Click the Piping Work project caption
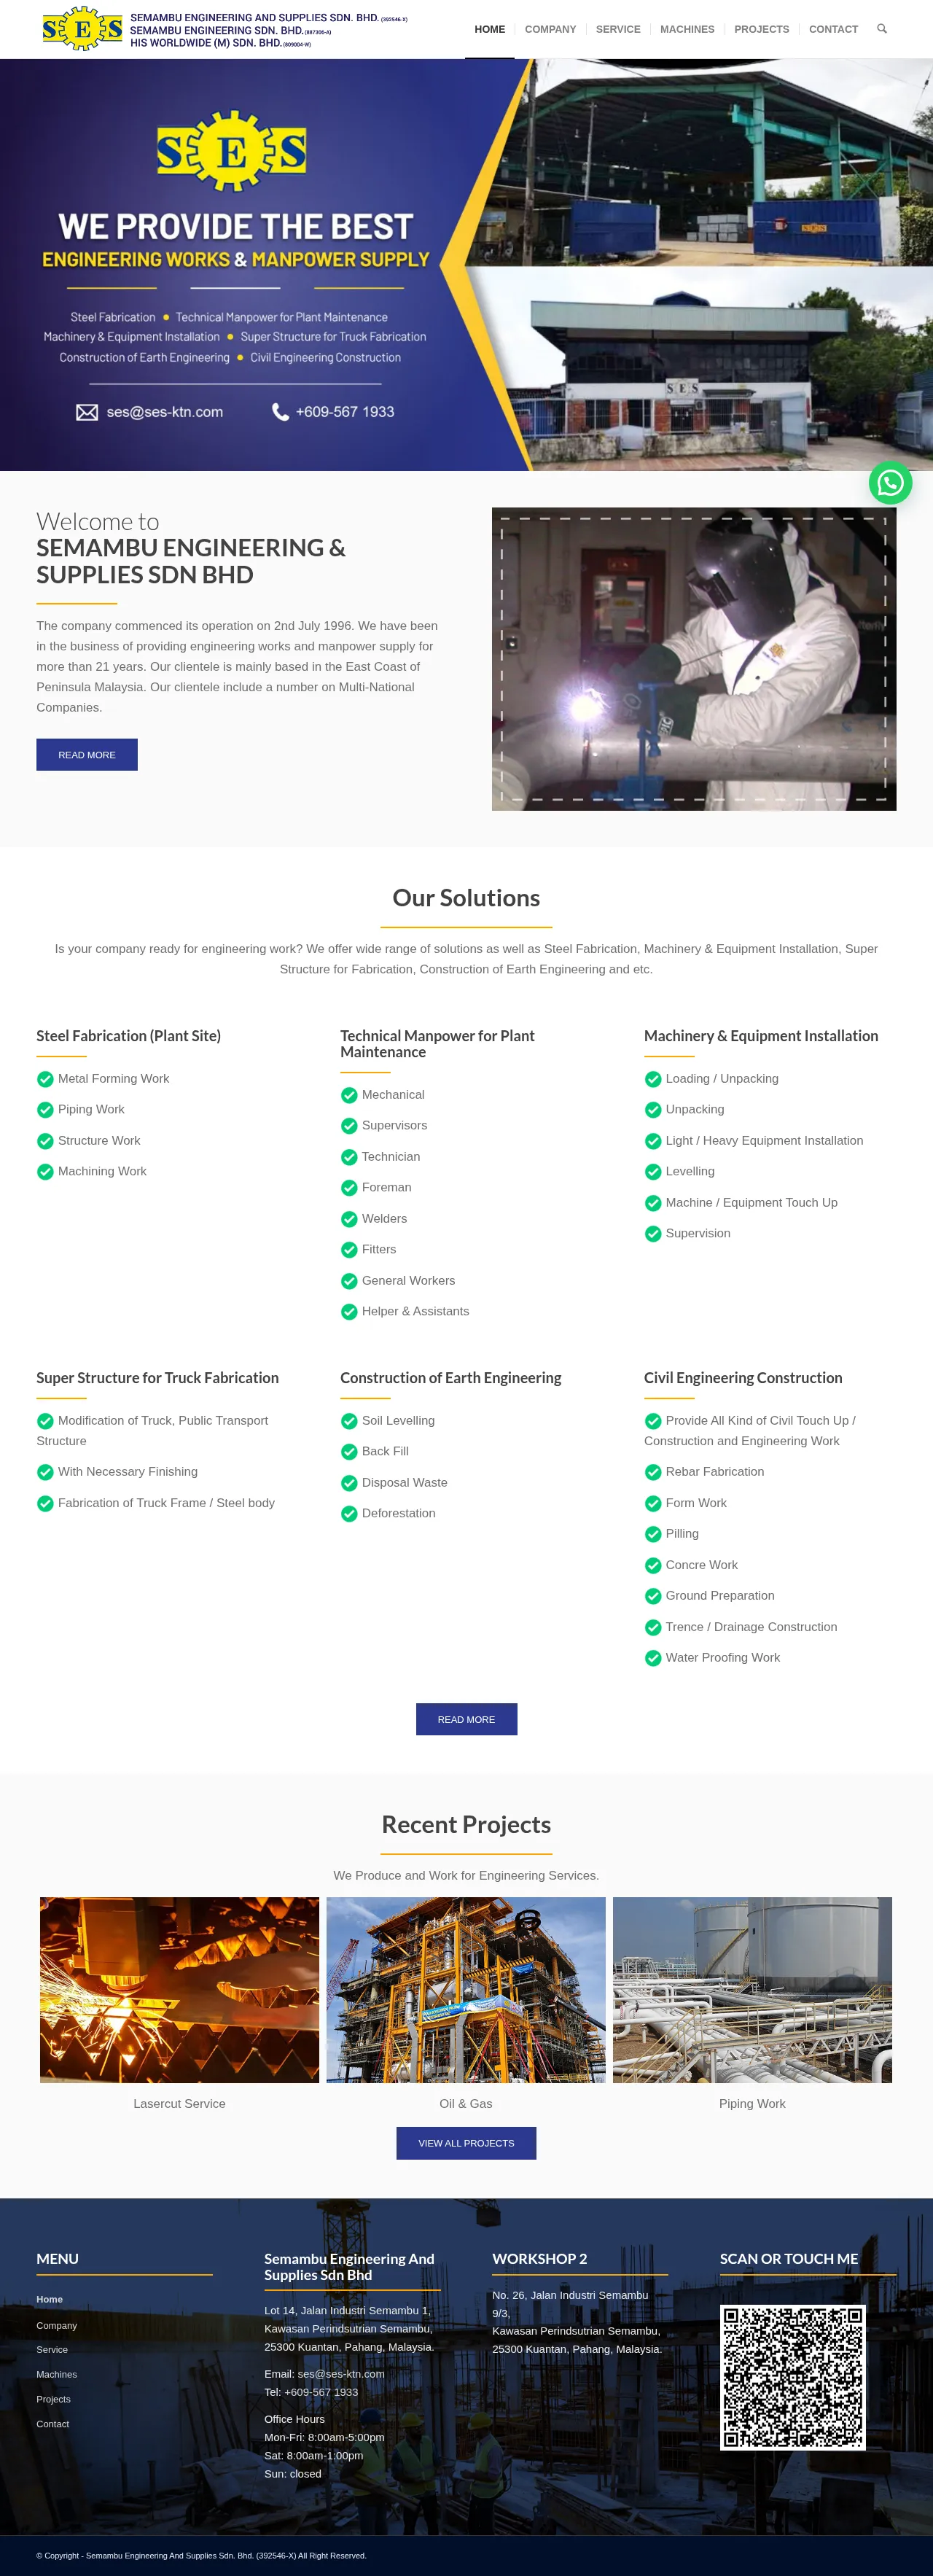The height and width of the screenshot is (2576, 933). point(752,2104)
